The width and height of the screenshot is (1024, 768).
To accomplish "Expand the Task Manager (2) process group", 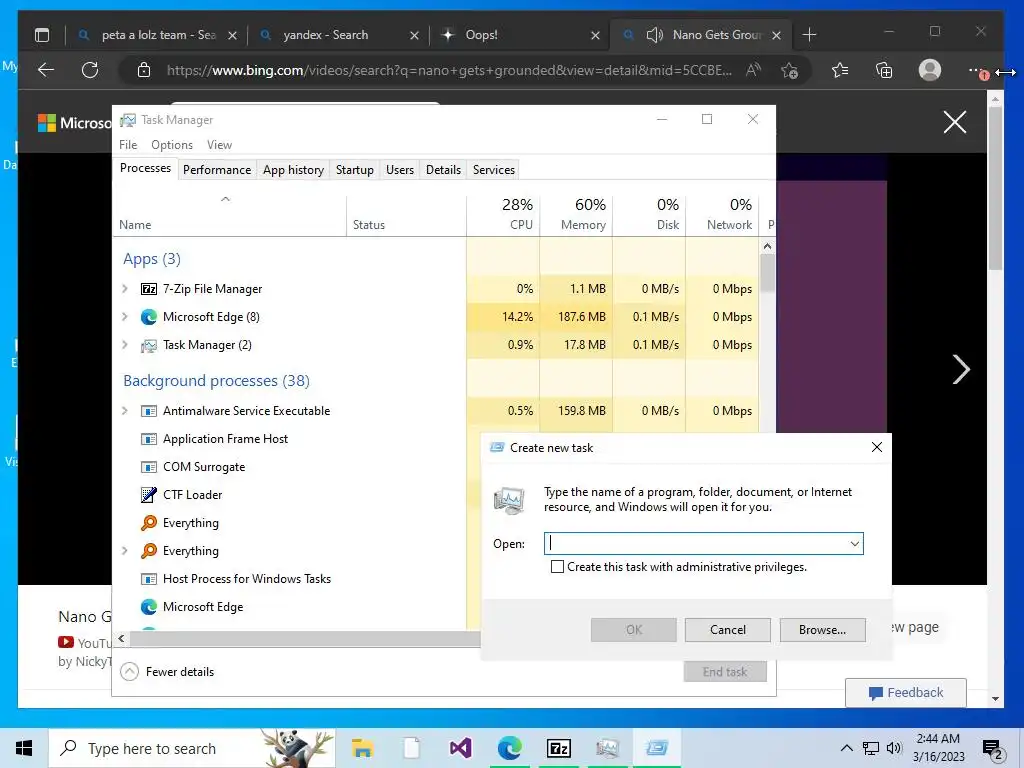I will point(125,345).
